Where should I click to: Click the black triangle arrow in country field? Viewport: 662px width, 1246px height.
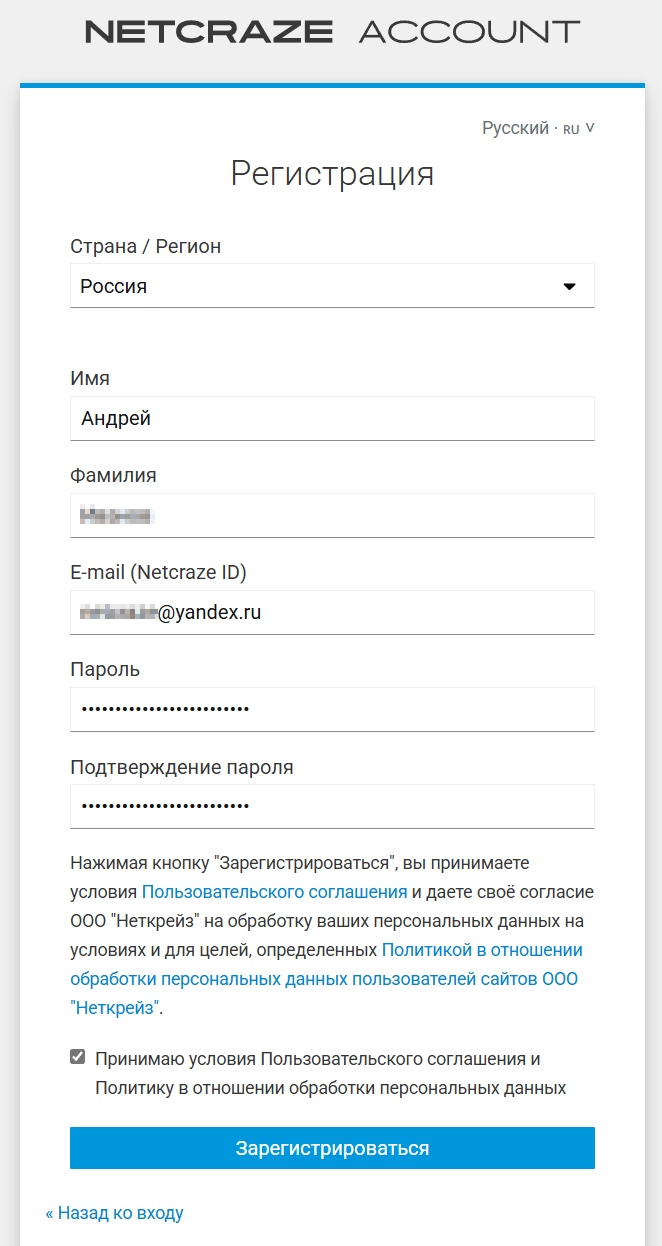click(570, 287)
